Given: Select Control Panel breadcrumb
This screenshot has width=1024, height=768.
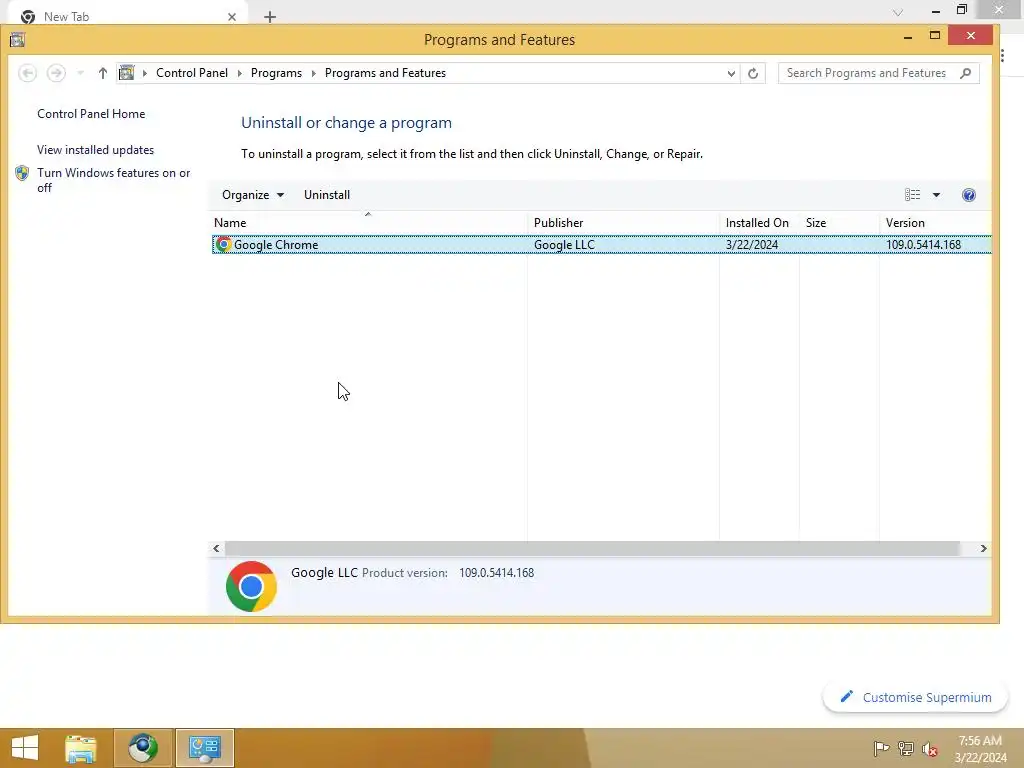Looking at the screenshot, I should [192, 73].
